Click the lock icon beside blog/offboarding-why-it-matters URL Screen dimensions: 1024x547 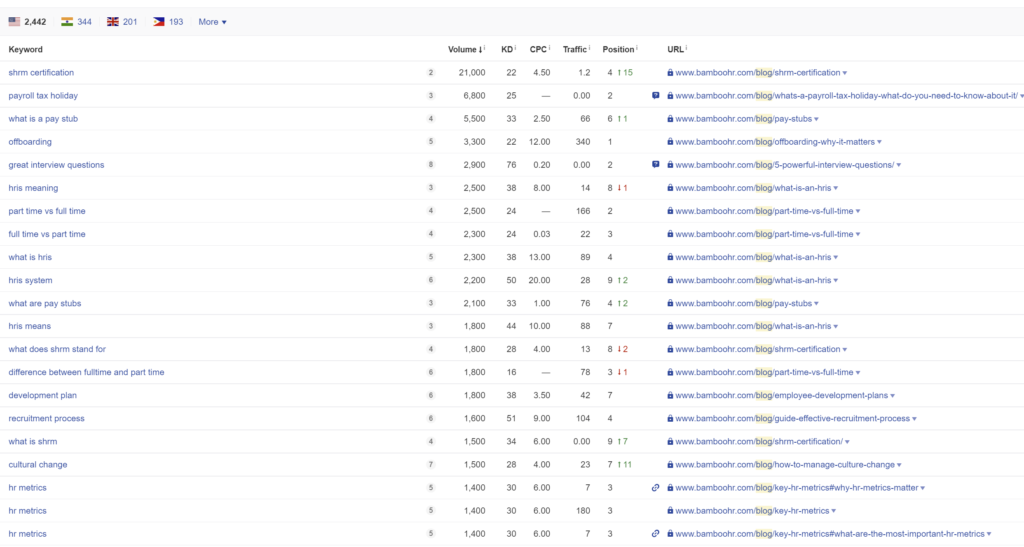point(670,142)
